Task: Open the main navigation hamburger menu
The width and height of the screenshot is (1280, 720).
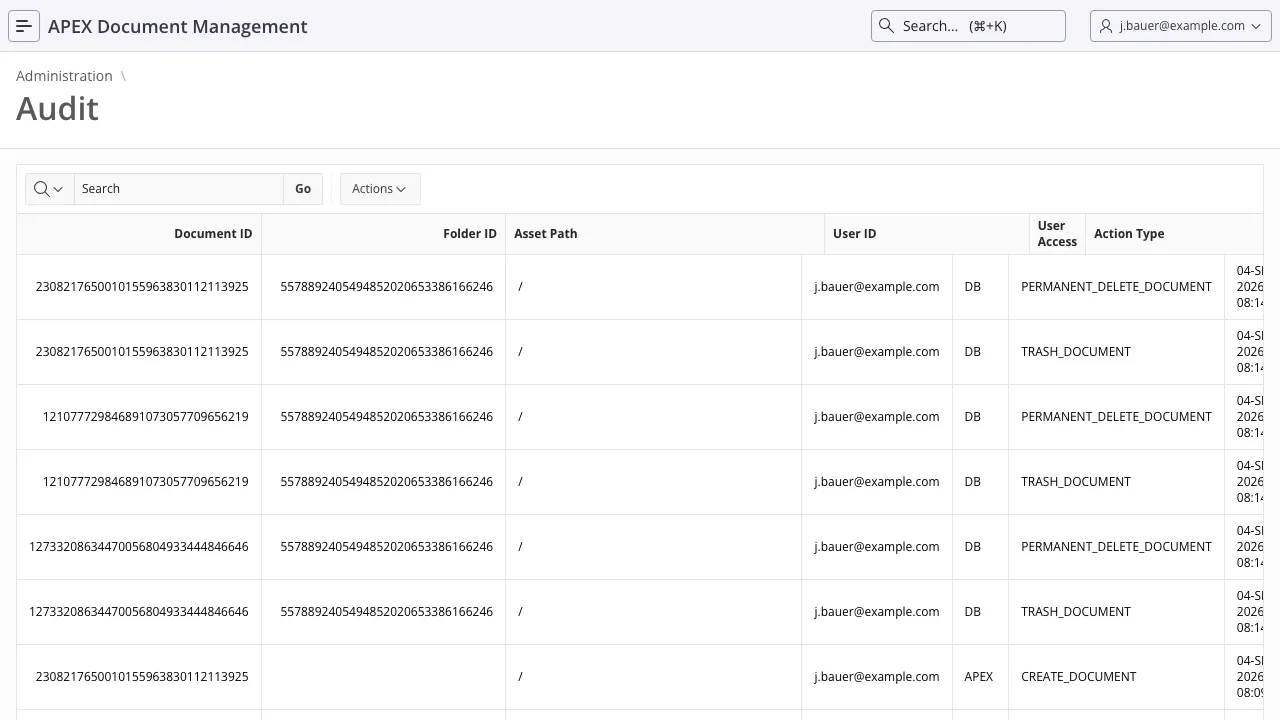Action: coord(24,26)
